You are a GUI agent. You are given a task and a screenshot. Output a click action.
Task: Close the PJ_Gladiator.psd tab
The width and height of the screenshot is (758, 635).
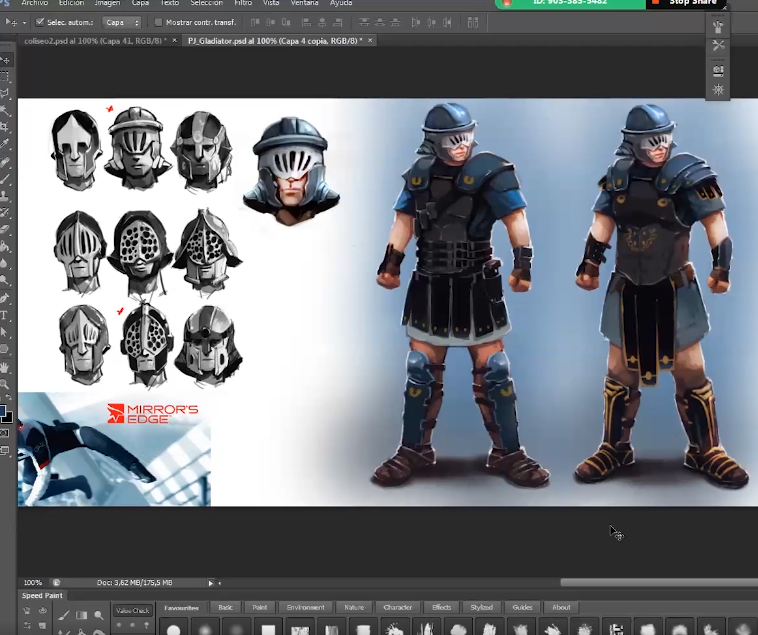[x=370, y=41]
